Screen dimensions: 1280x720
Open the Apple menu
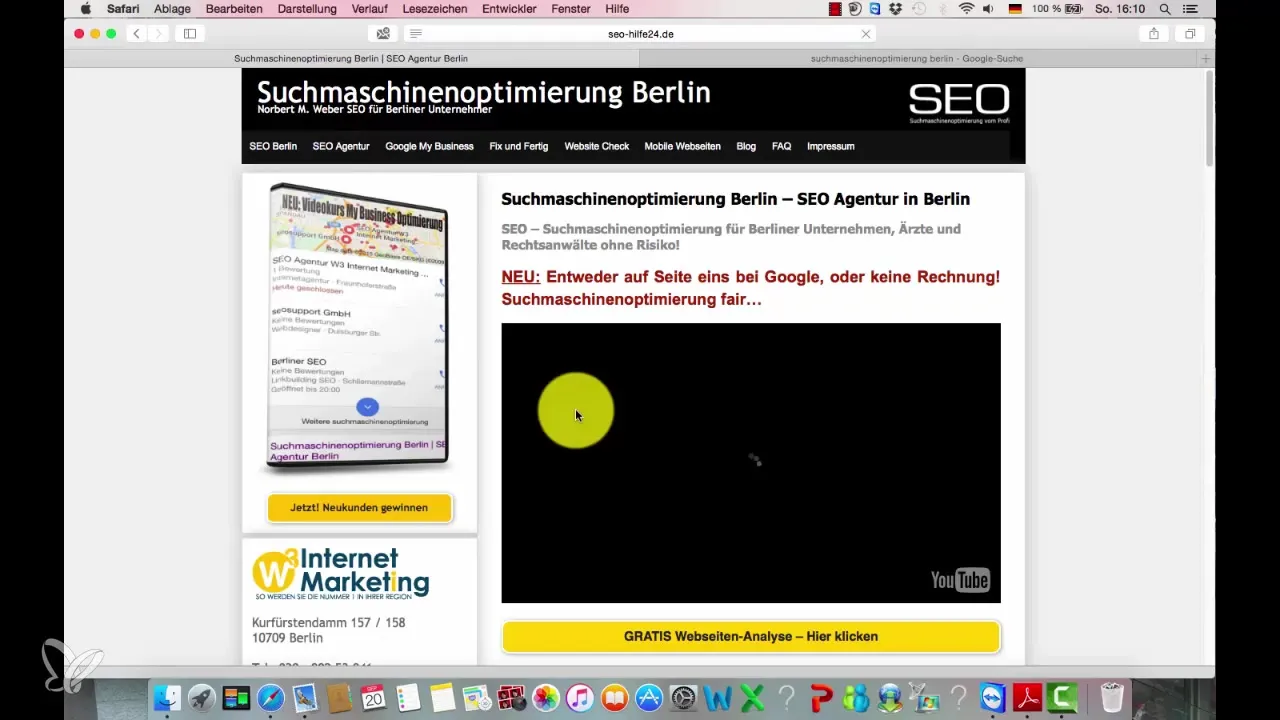[85, 9]
